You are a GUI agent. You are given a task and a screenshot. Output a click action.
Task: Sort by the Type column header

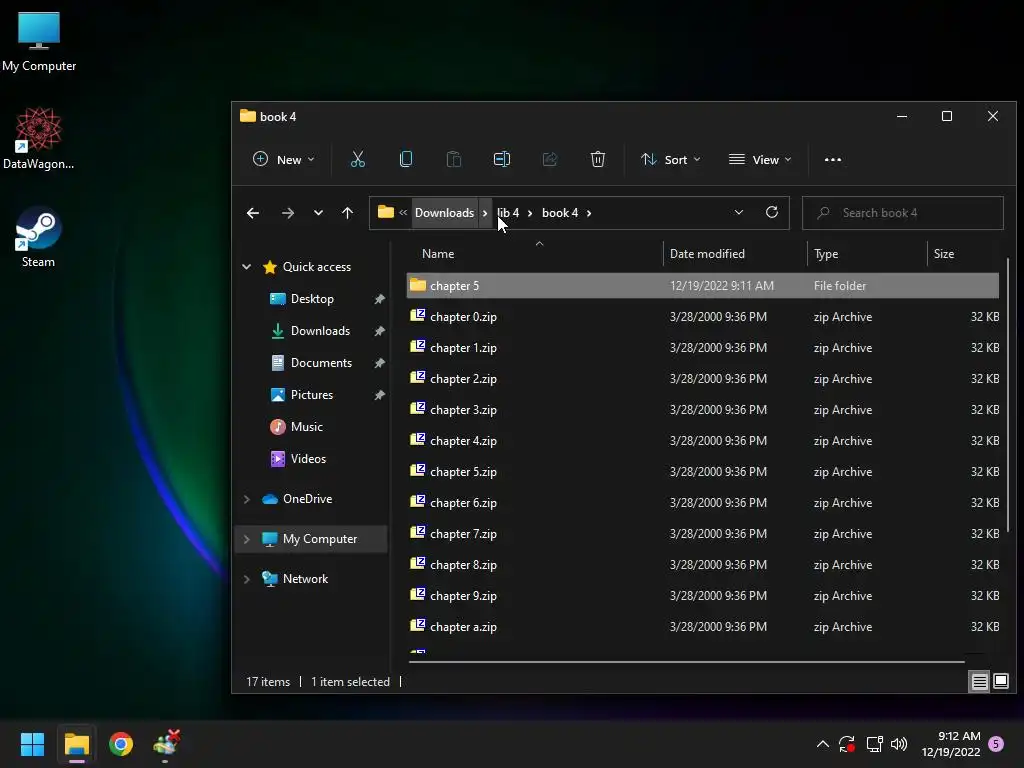click(826, 254)
